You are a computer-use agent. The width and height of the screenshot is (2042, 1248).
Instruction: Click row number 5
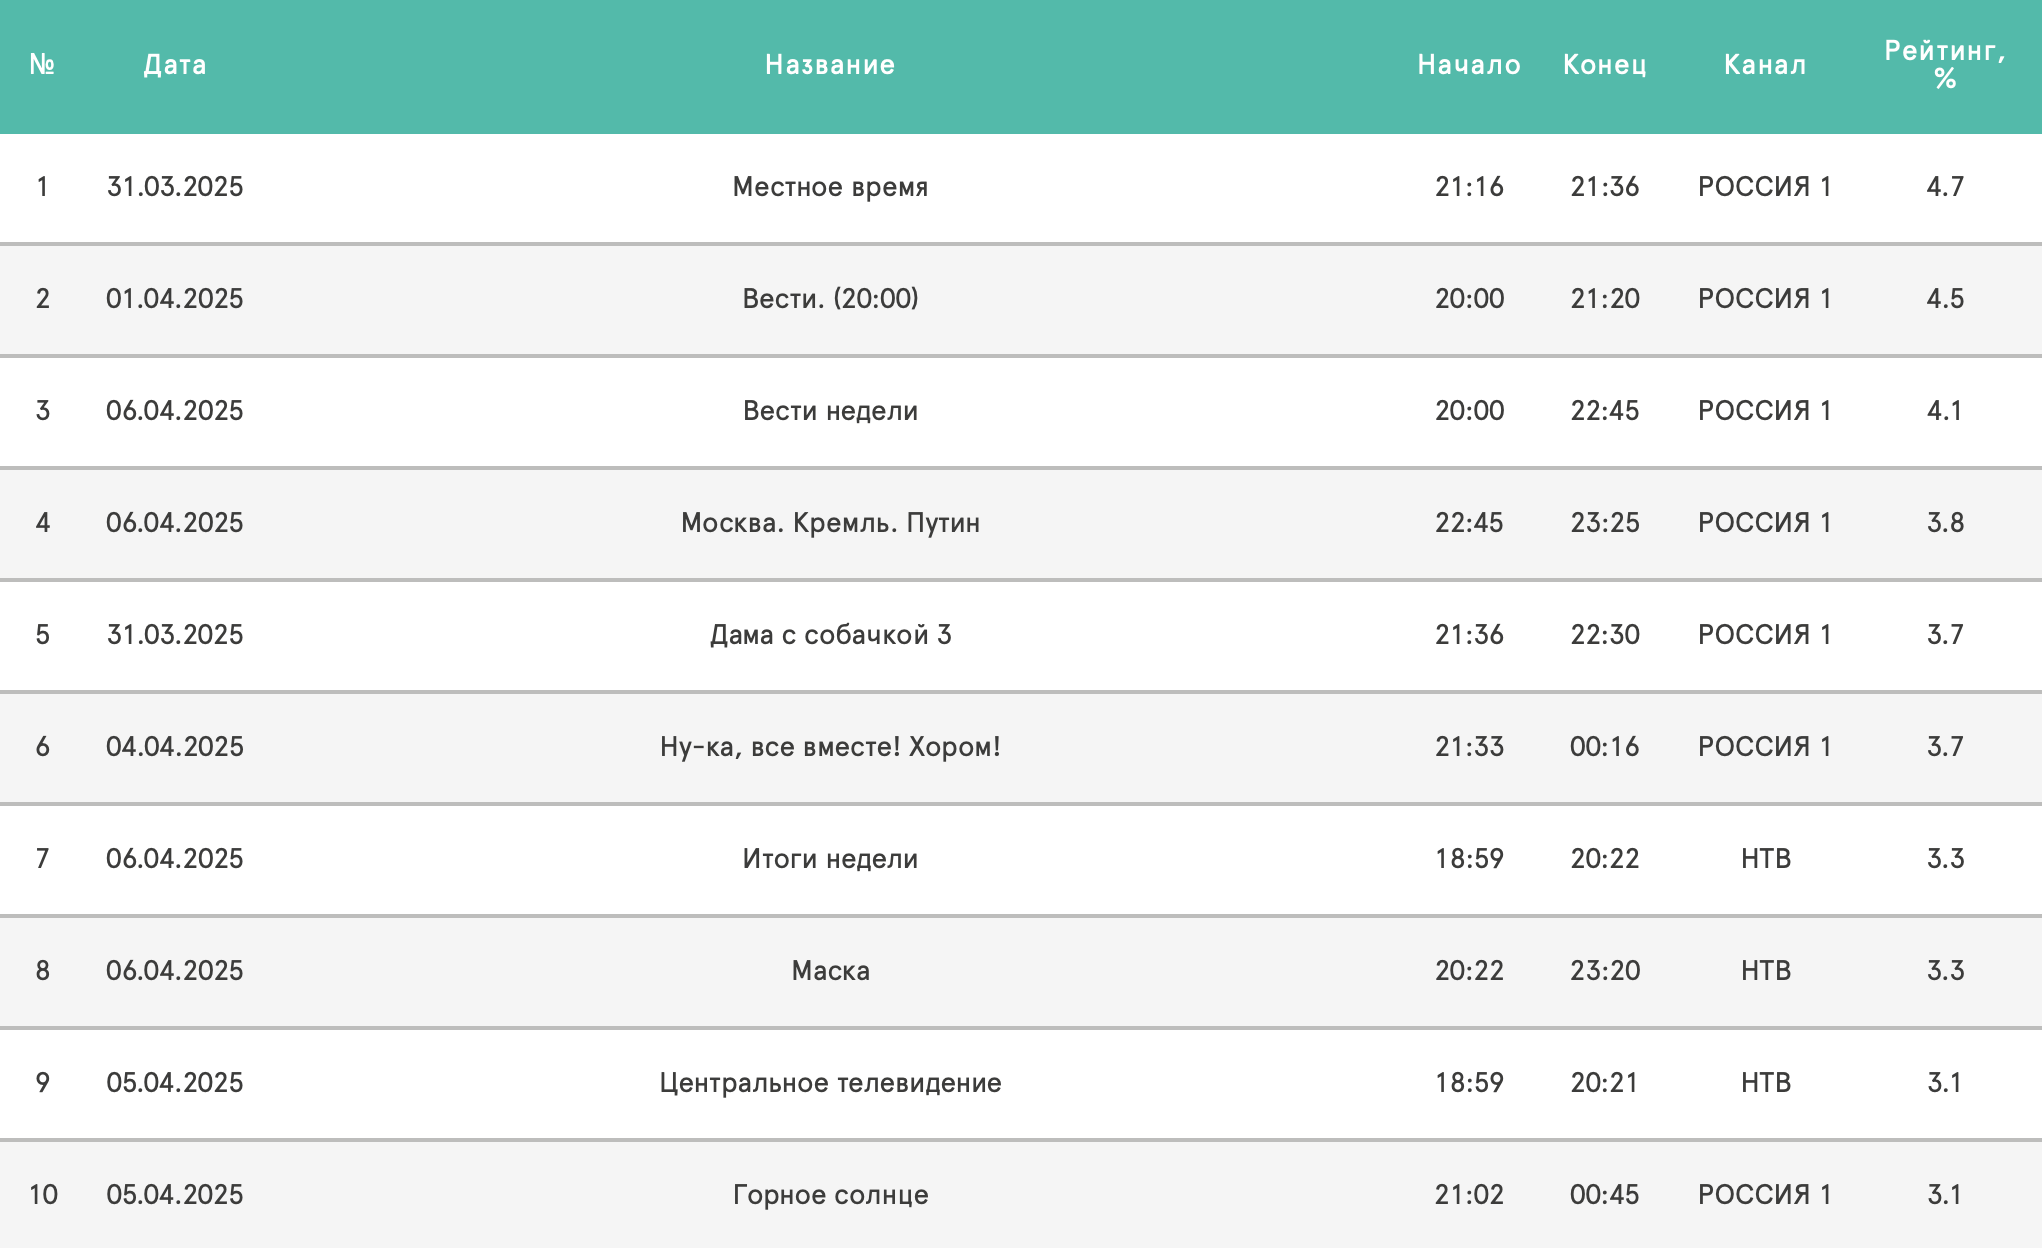coord(42,635)
